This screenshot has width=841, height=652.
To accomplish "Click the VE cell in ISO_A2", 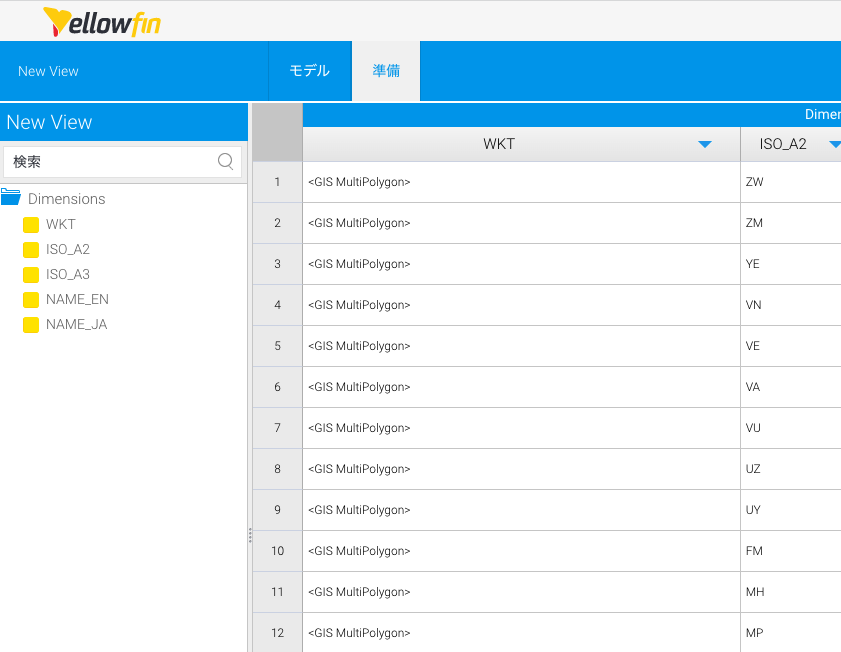I will (x=791, y=346).
